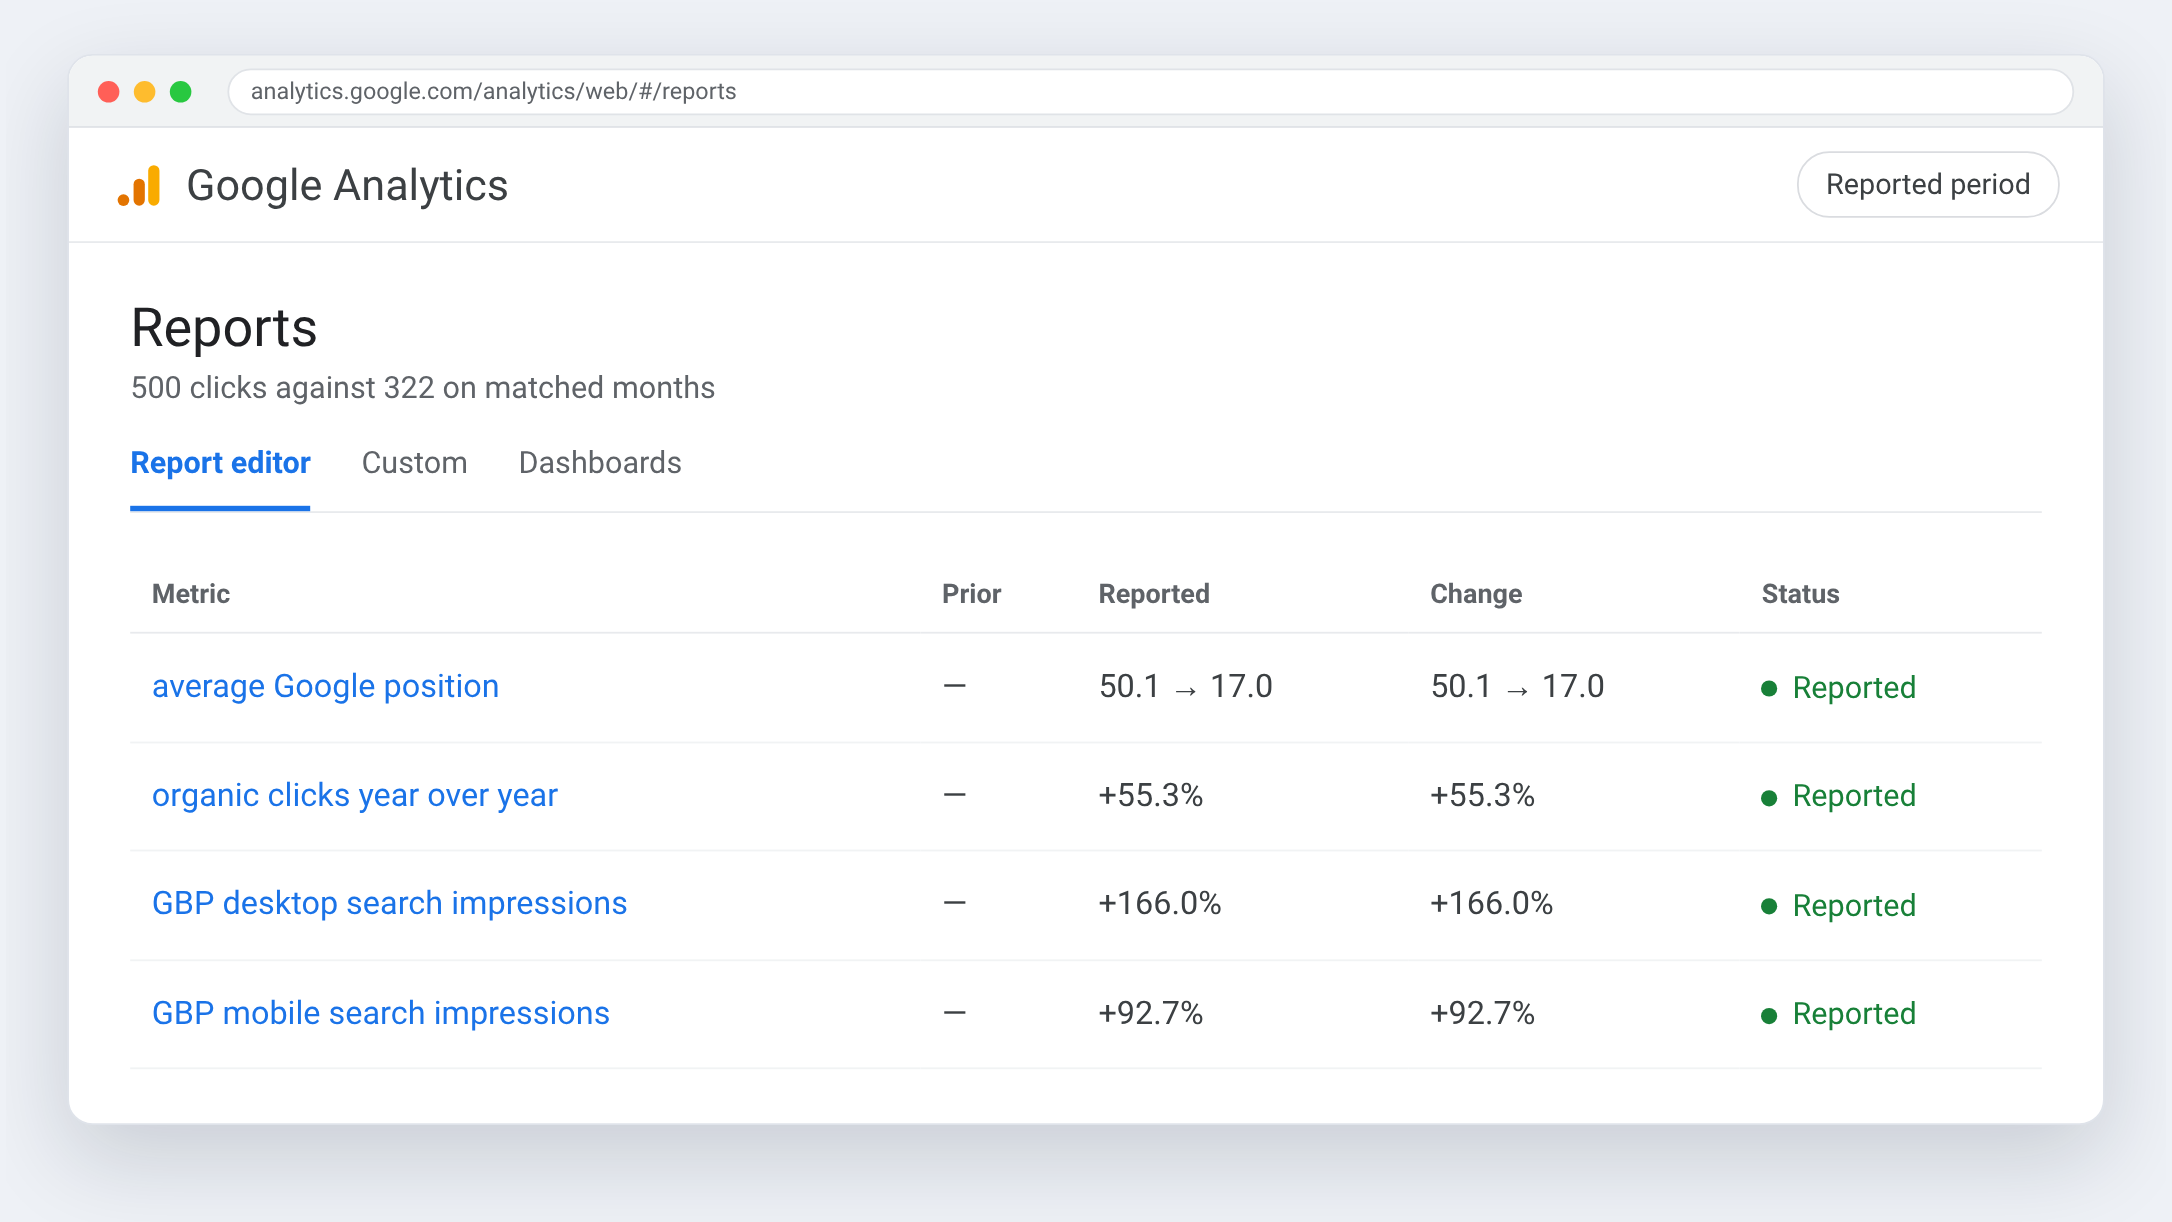Image resolution: width=2172 pixels, height=1222 pixels.
Task: Click the +92.7% Reported cell
Action: click(x=1150, y=1014)
